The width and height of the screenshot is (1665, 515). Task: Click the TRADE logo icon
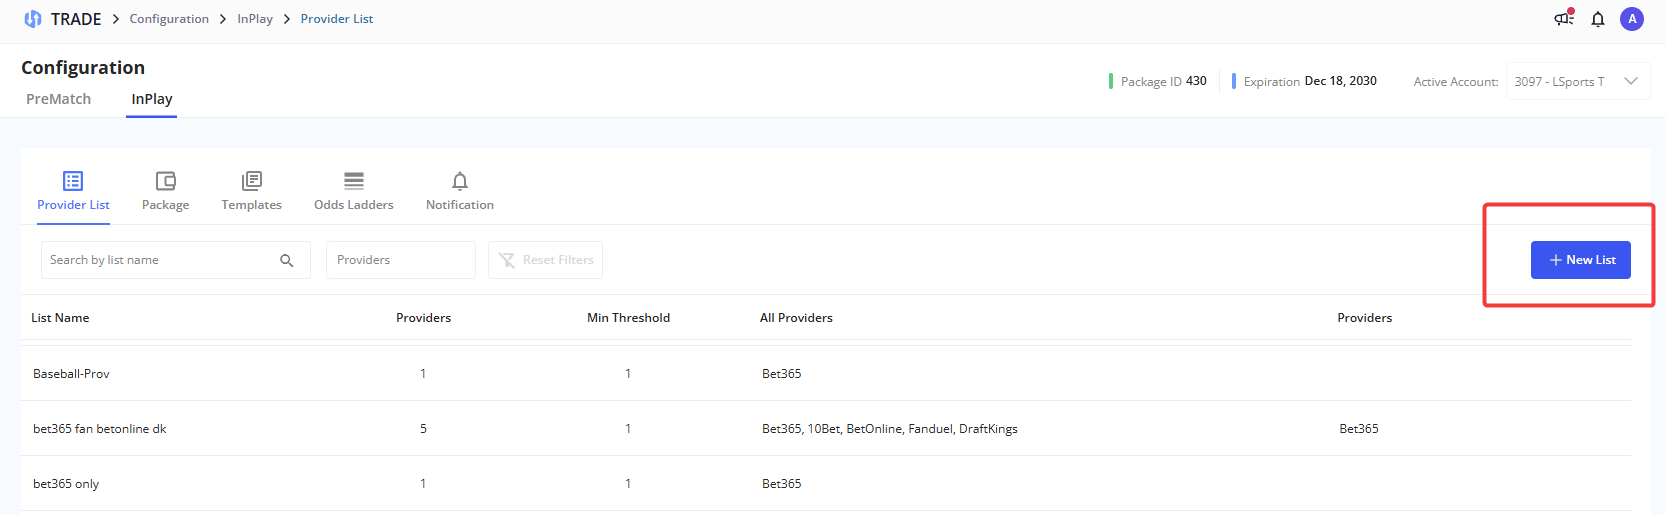(33, 19)
